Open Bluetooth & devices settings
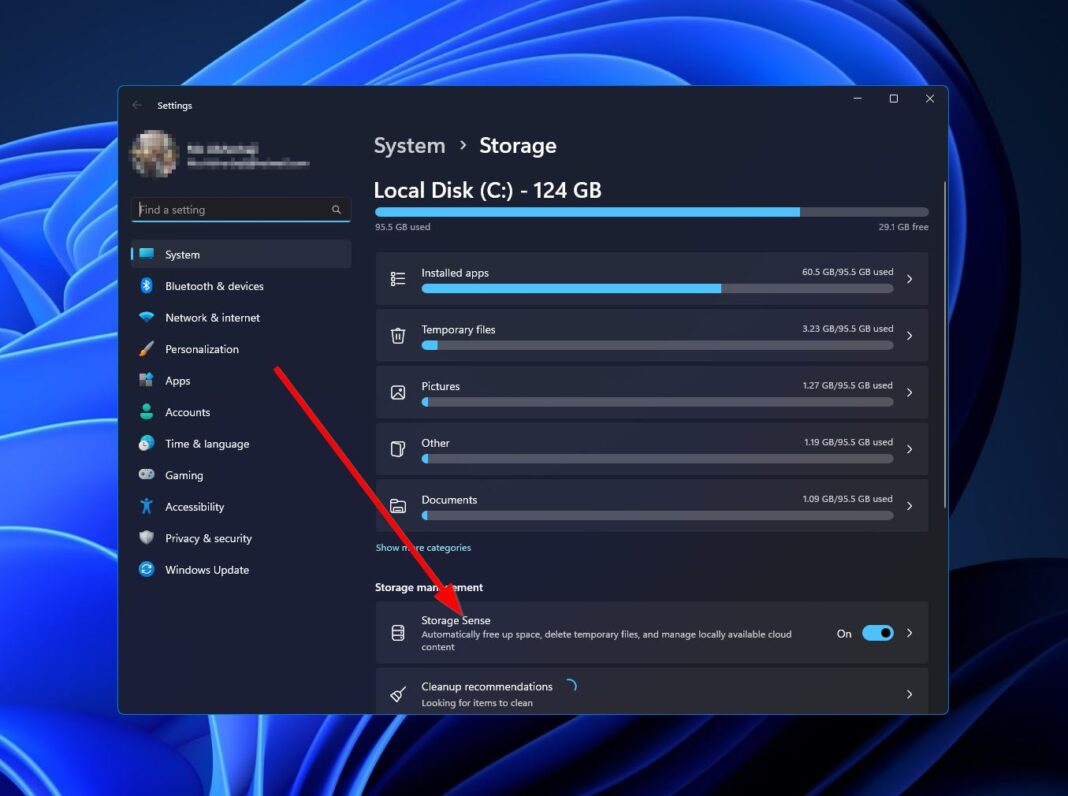1068x796 pixels. 212,286
